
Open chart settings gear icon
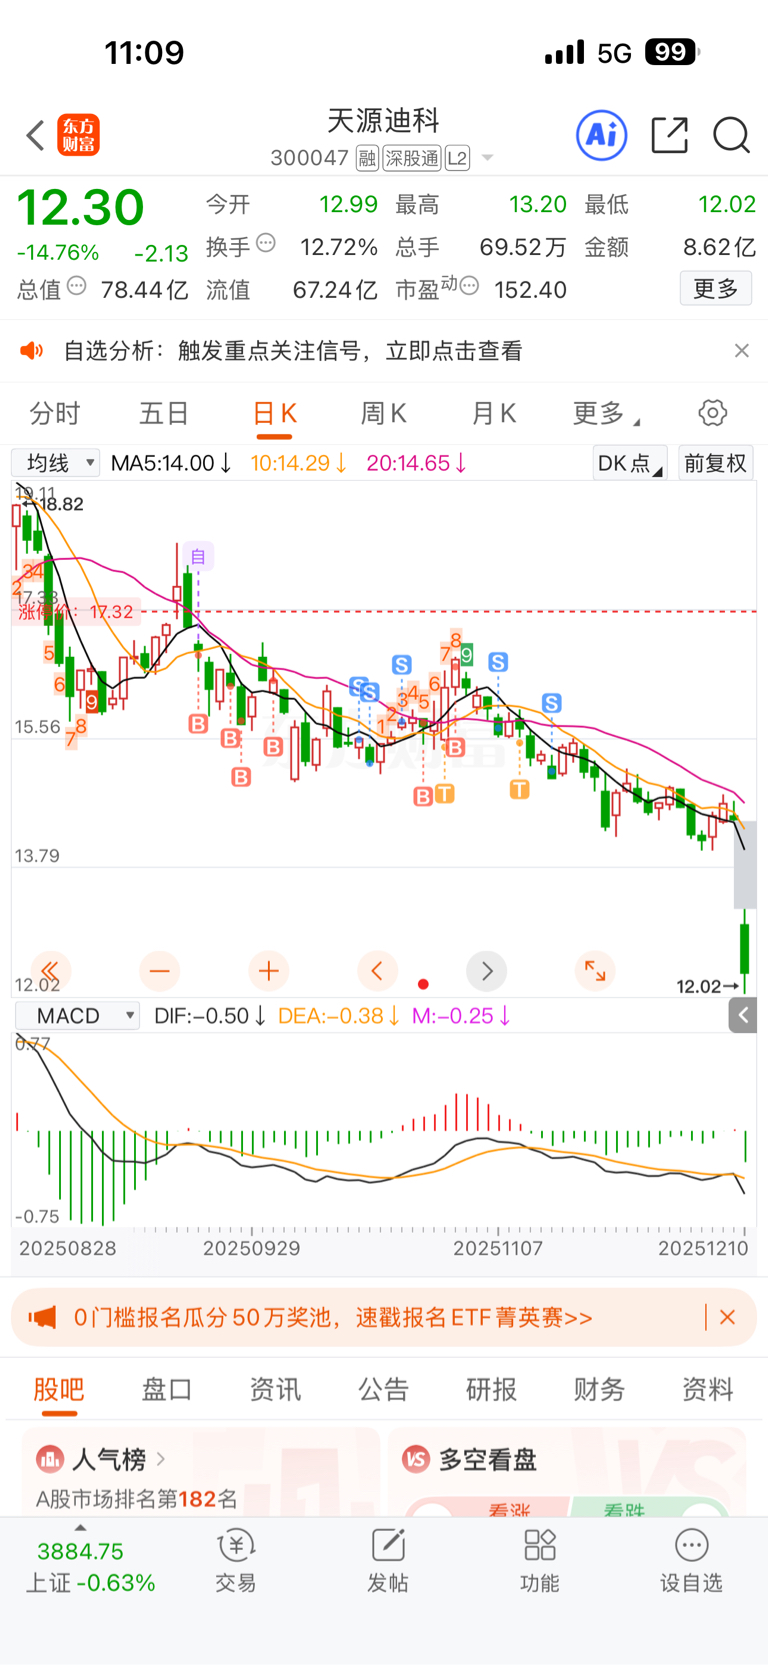coord(712,413)
